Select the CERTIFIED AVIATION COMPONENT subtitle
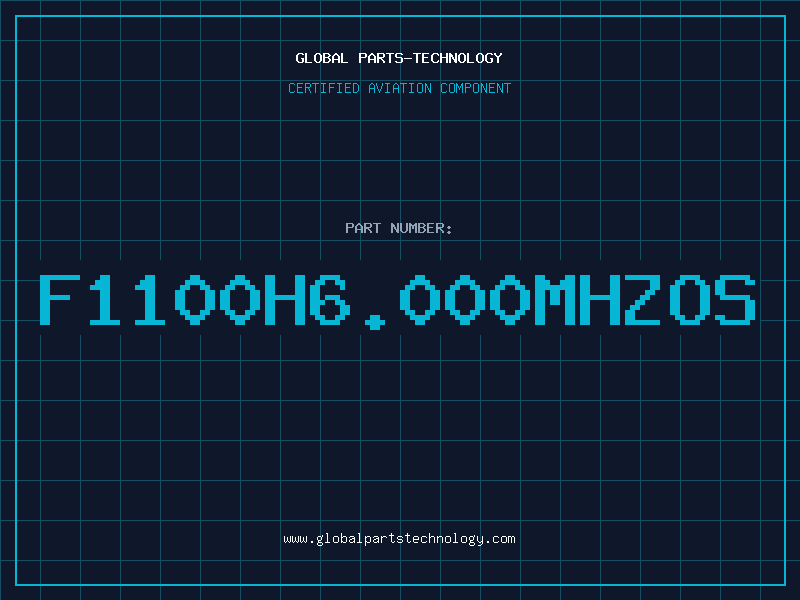Image resolution: width=800 pixels, height=600 pixels. tap(399, 88)
